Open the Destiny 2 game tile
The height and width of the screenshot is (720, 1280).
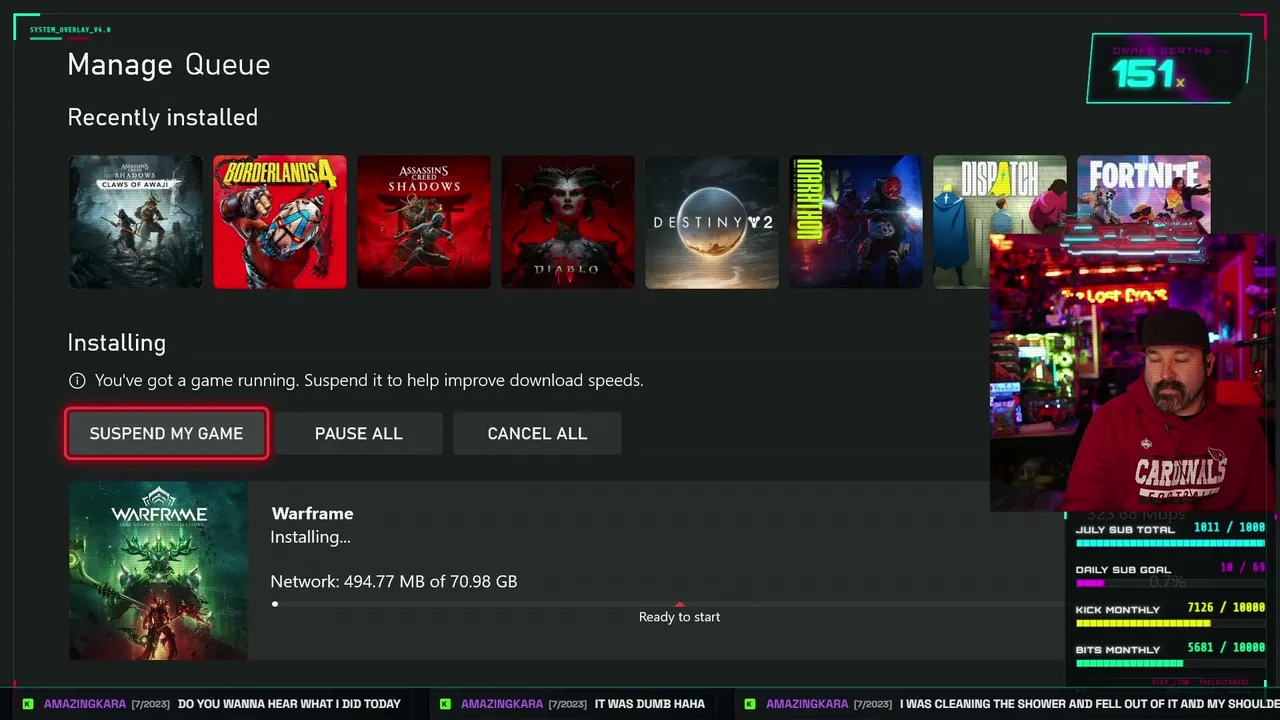click(x=712, y=222)
